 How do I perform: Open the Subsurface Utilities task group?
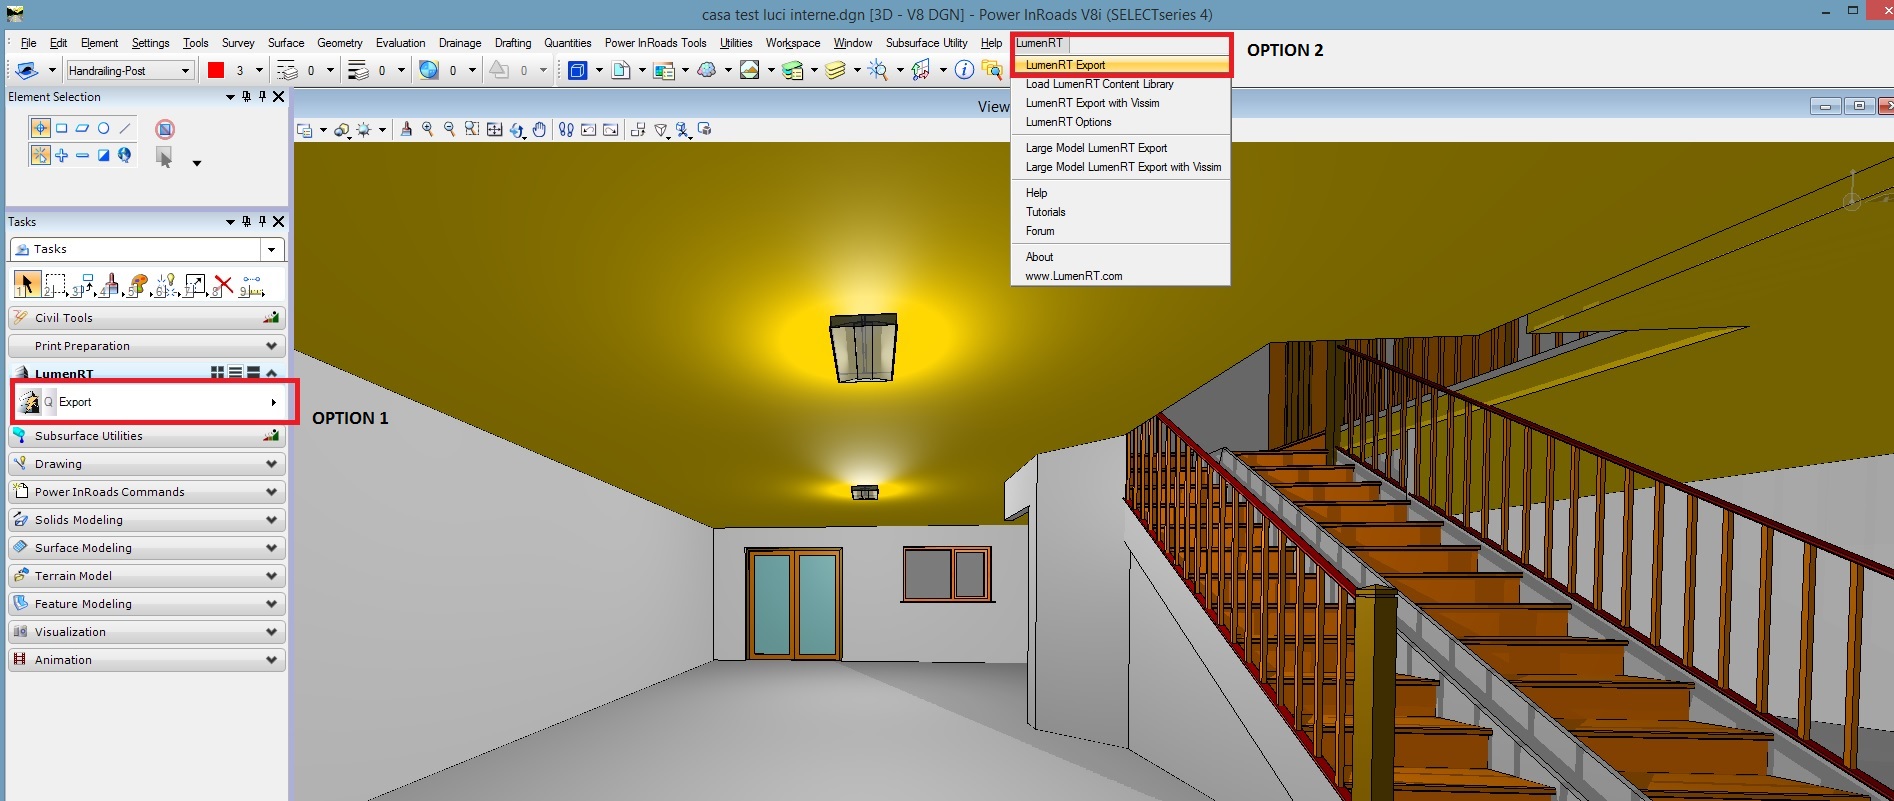(x=146, y=436)
